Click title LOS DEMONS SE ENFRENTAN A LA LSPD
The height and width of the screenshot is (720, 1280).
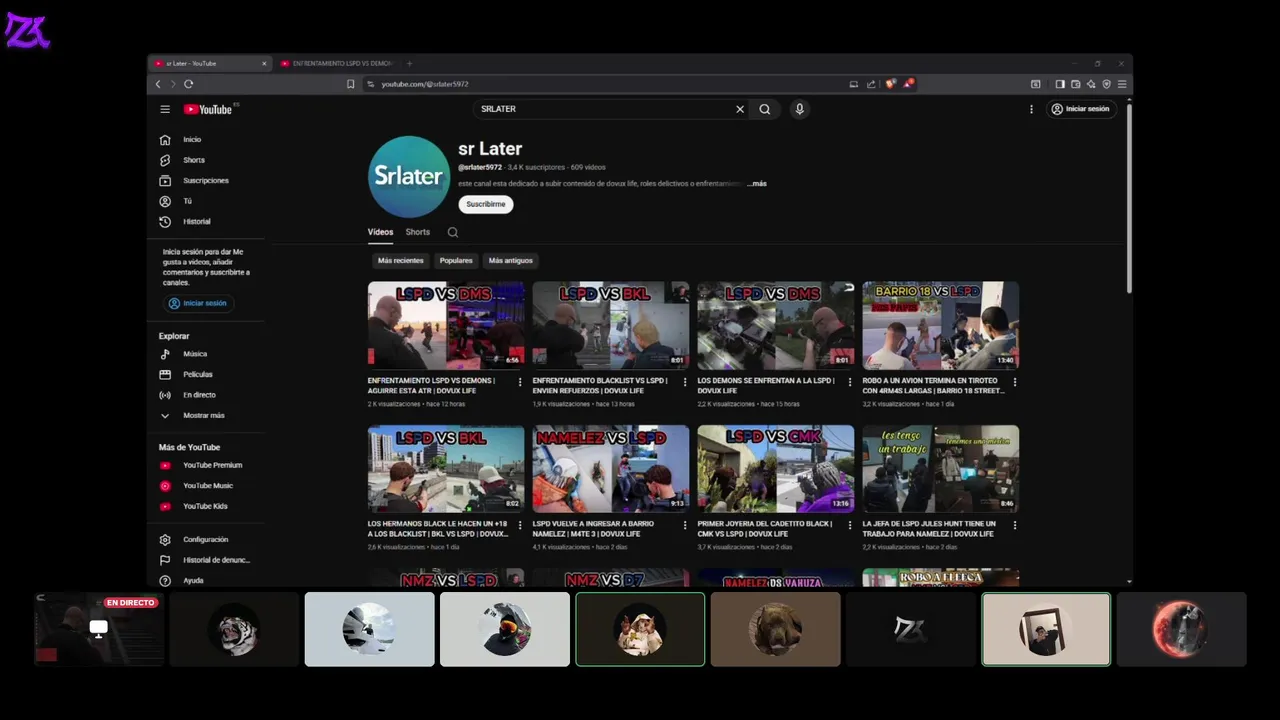(x=766, y=386)
